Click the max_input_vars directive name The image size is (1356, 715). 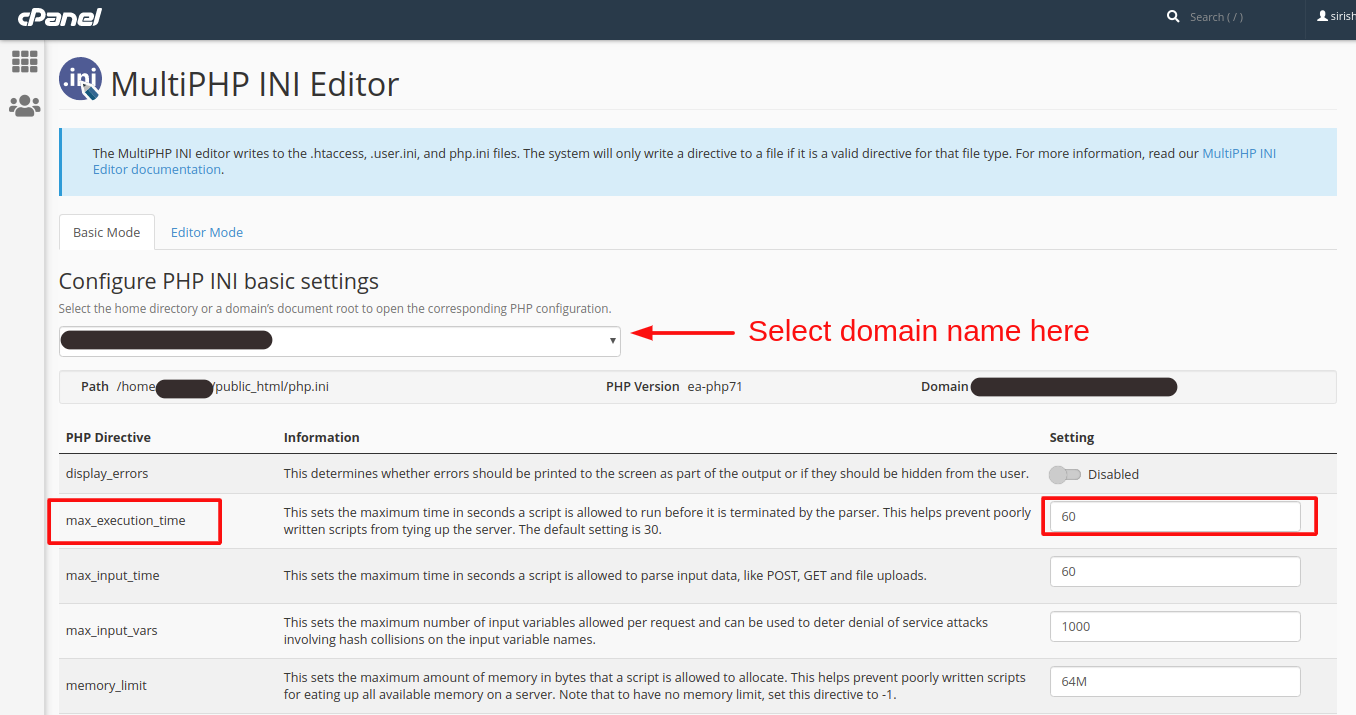click(112, 631)
